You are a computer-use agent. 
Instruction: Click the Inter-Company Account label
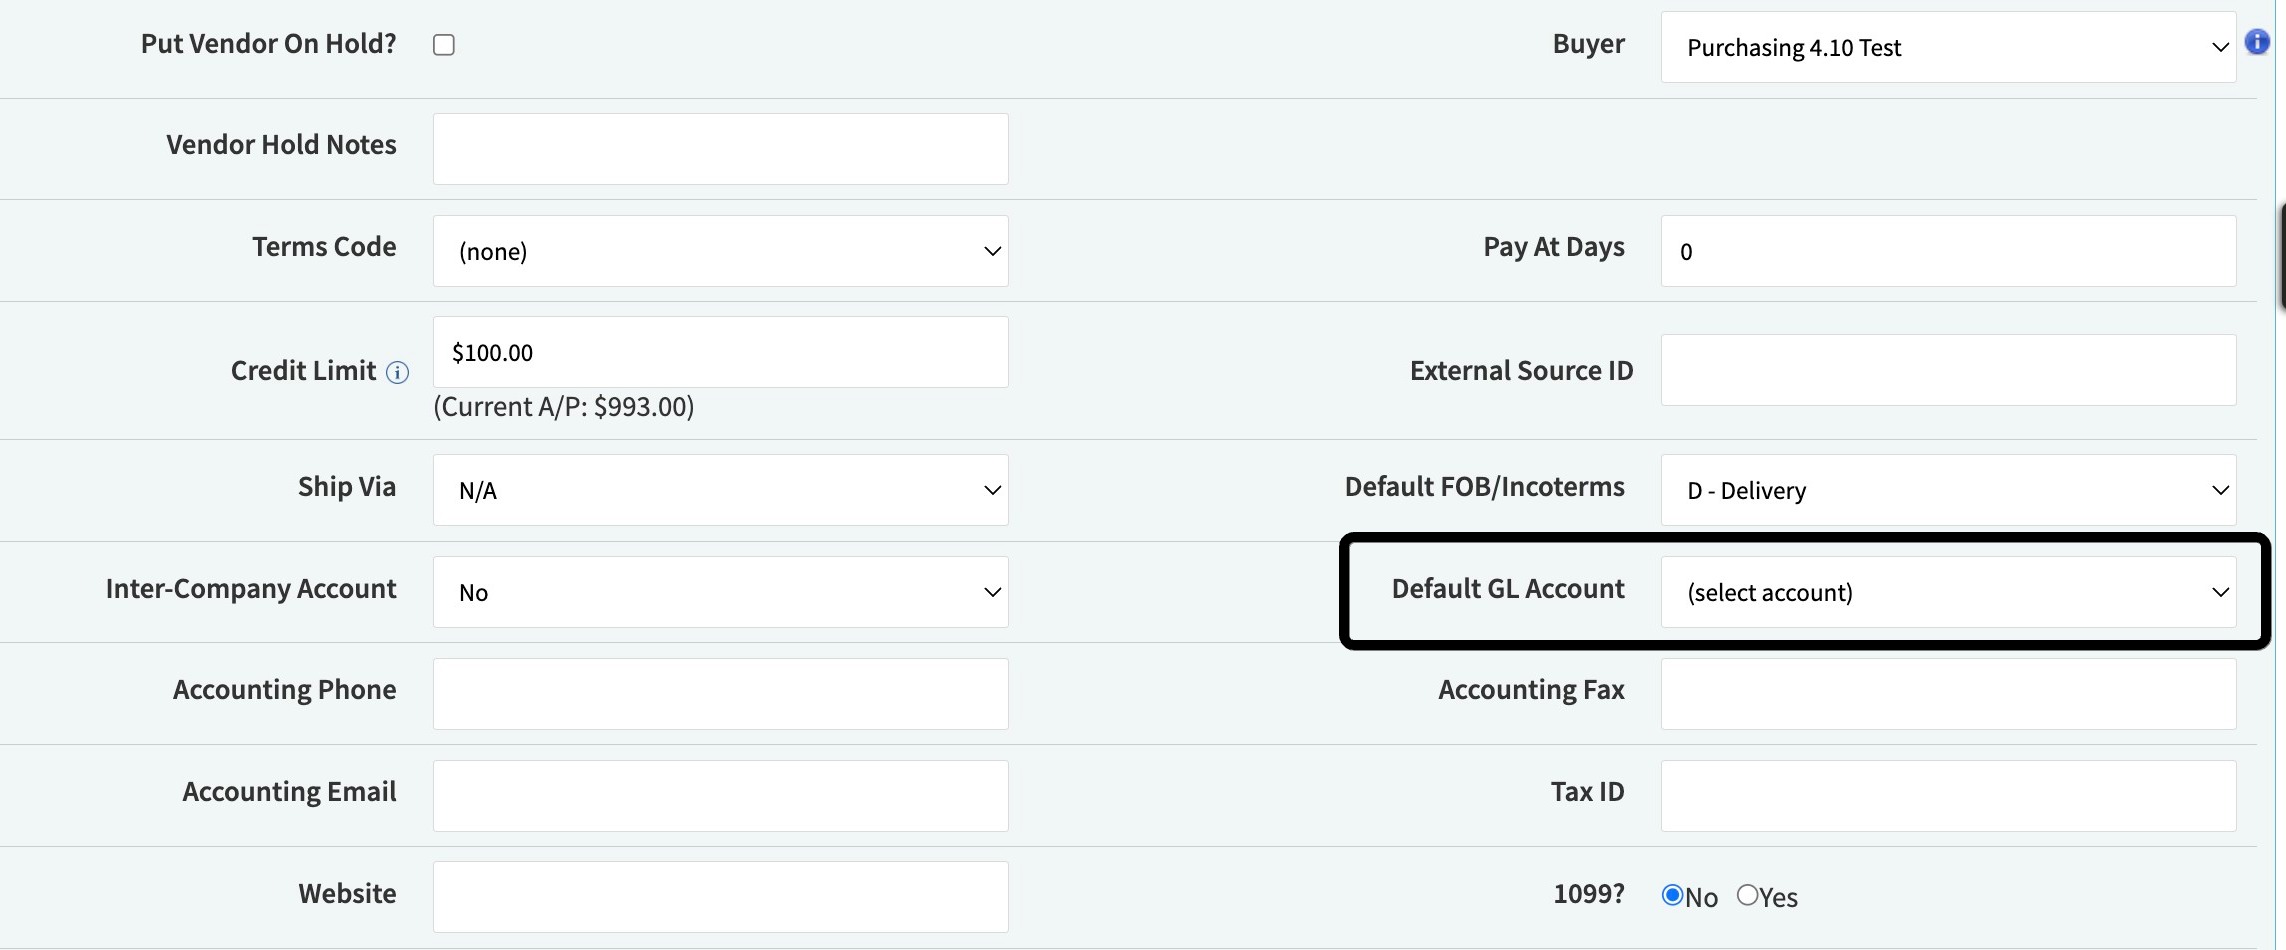pyautogui.click(x=251, y=589)
